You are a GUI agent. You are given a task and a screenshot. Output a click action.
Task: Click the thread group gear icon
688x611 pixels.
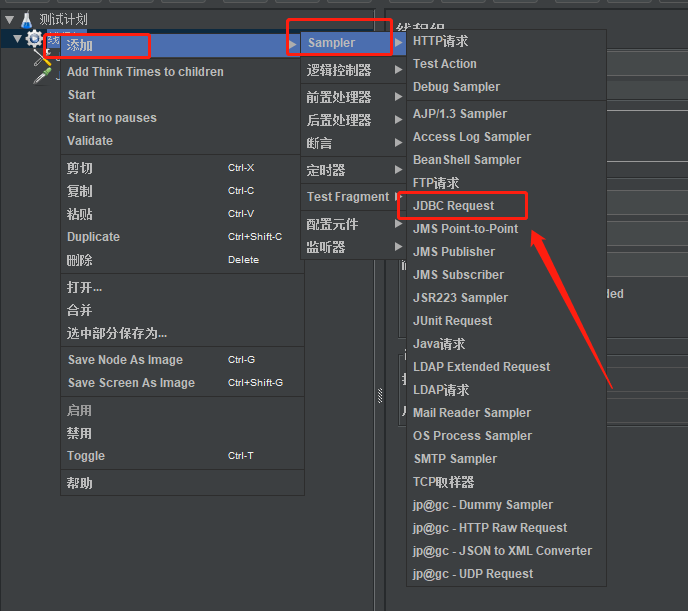pyautogui.click(x=34, y=39)
